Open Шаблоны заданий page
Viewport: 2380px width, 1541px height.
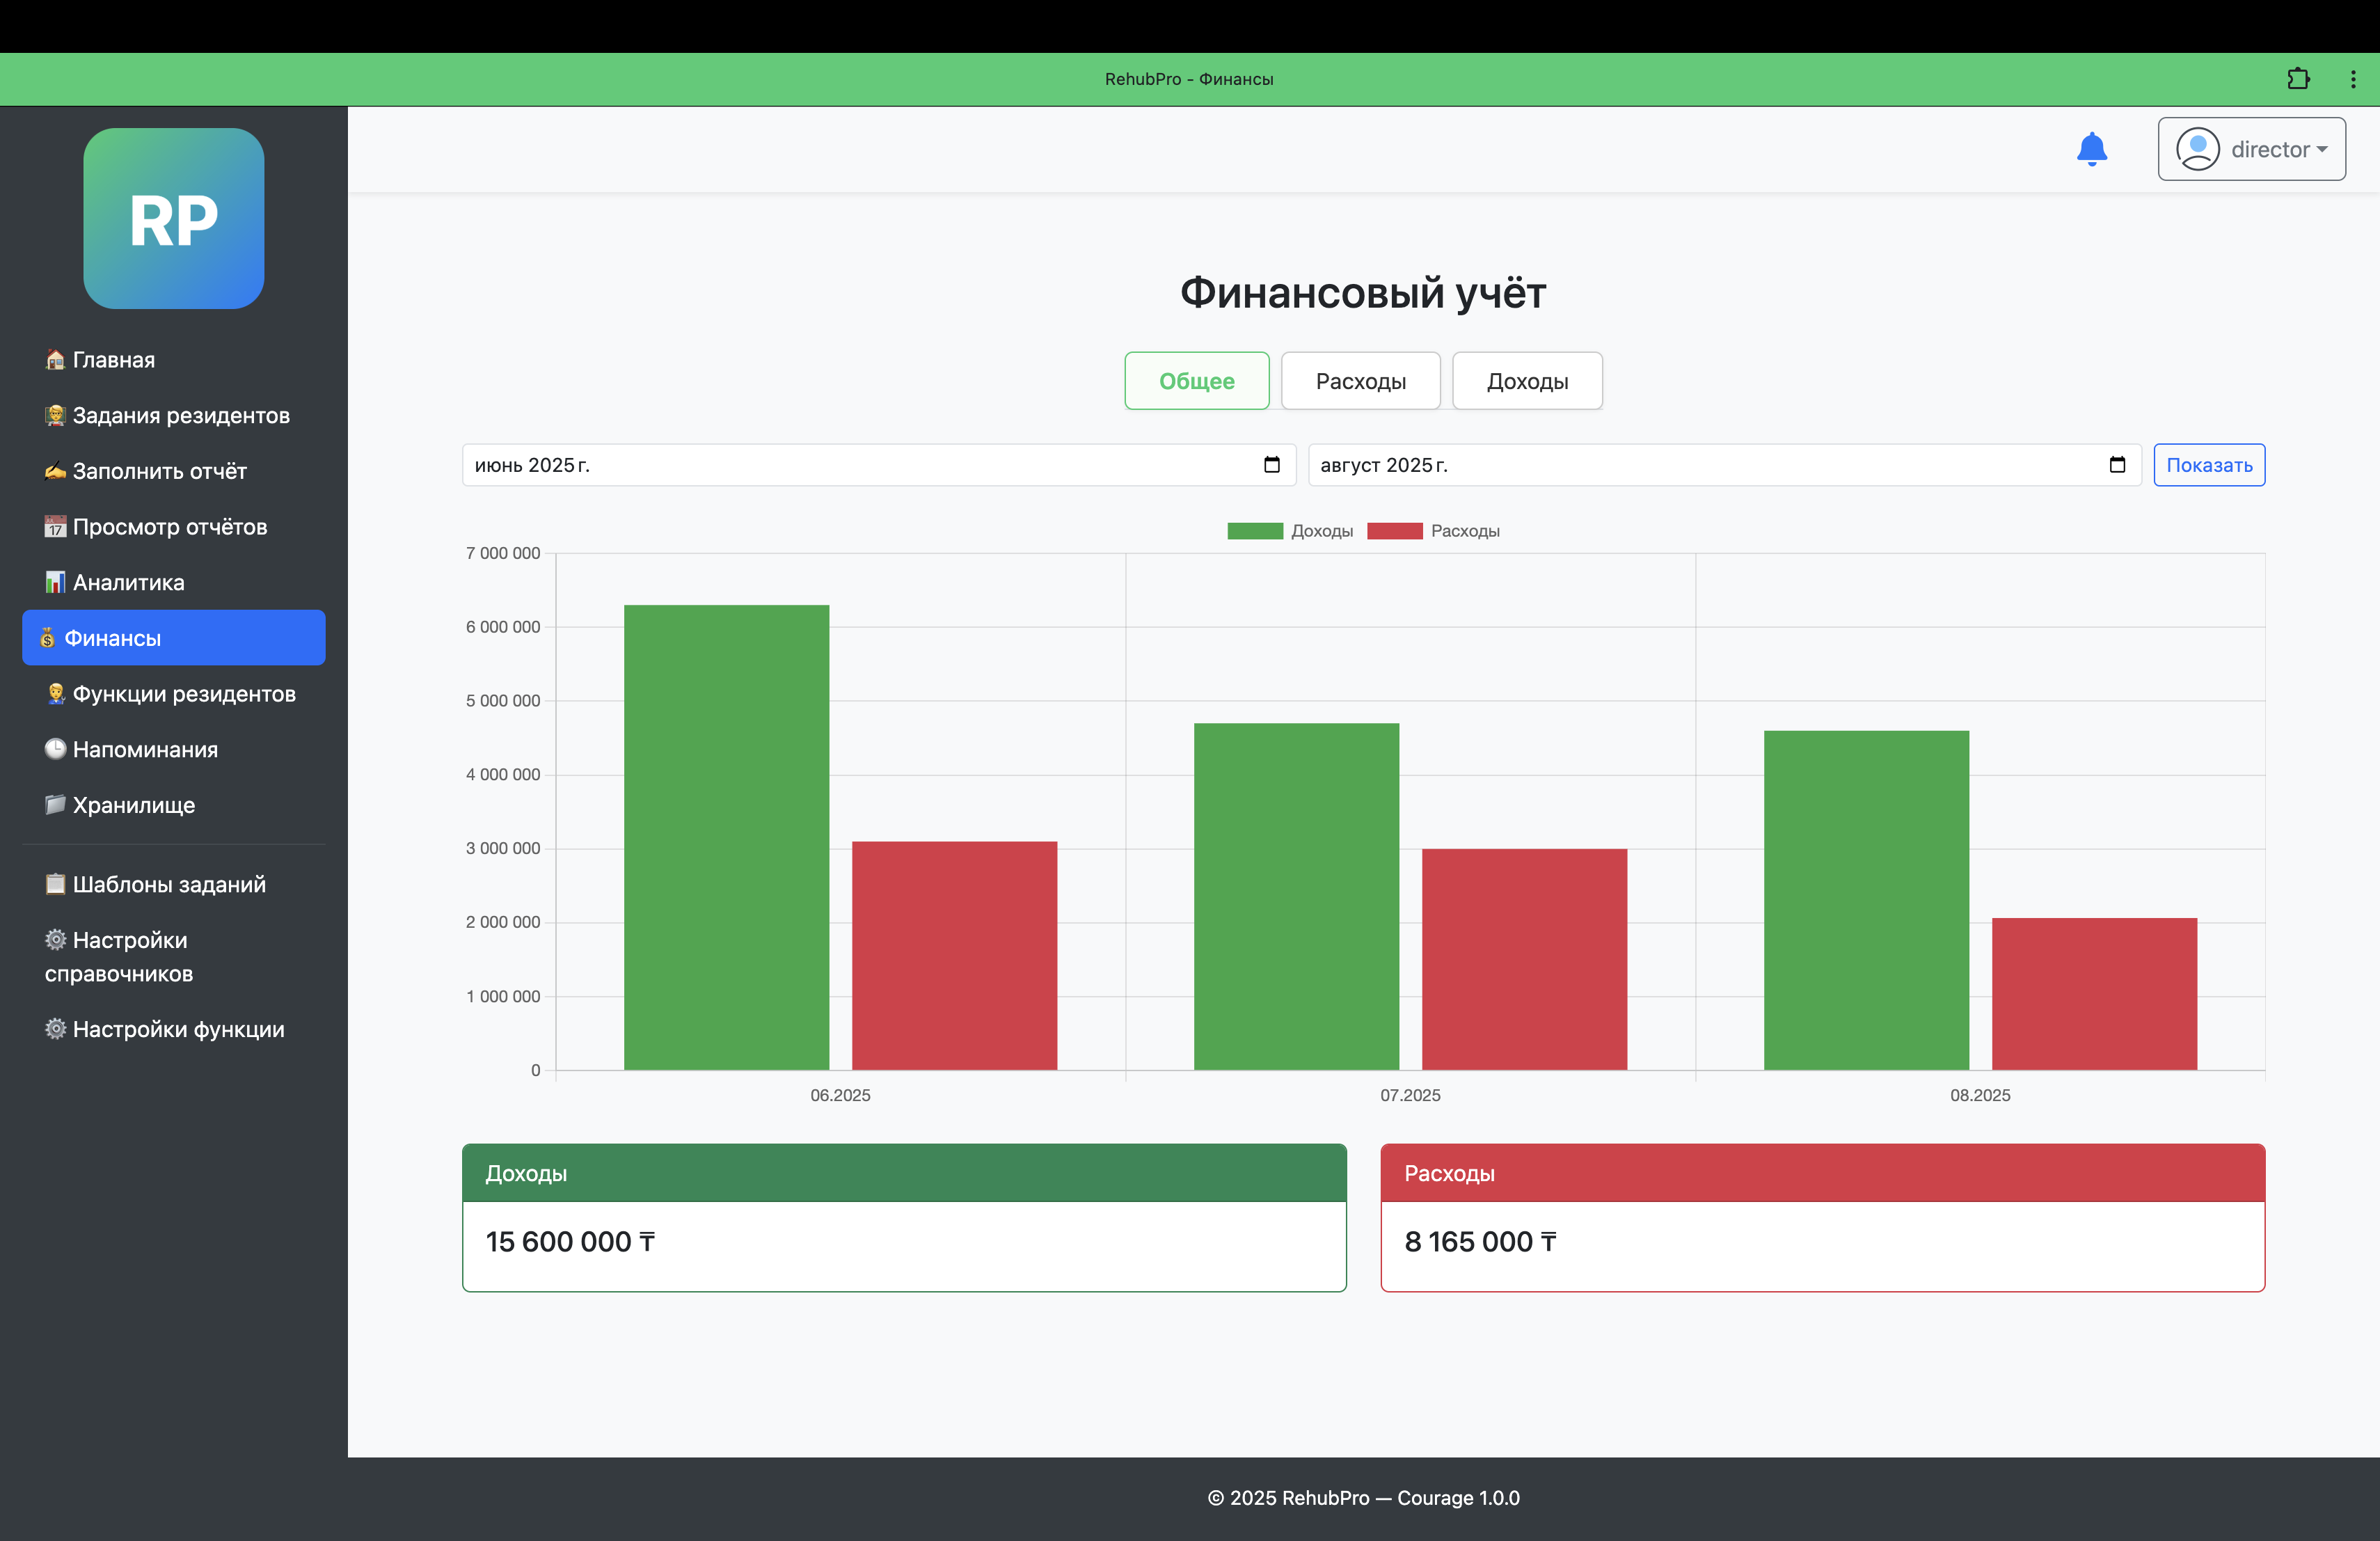point(168,884)
